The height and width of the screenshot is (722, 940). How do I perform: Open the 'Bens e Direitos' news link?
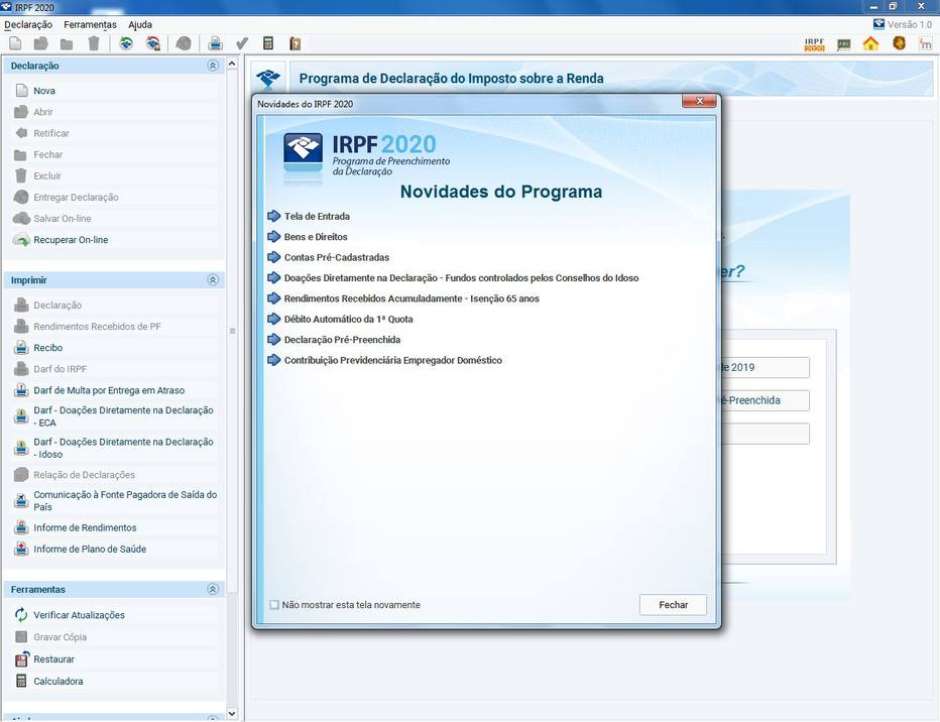click(x=315, y=237)
